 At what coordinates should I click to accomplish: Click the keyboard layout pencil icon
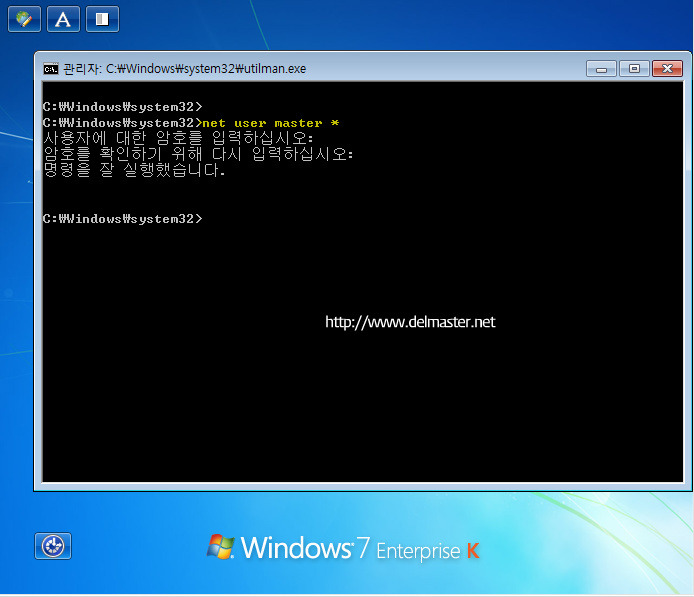click(24, 19)
